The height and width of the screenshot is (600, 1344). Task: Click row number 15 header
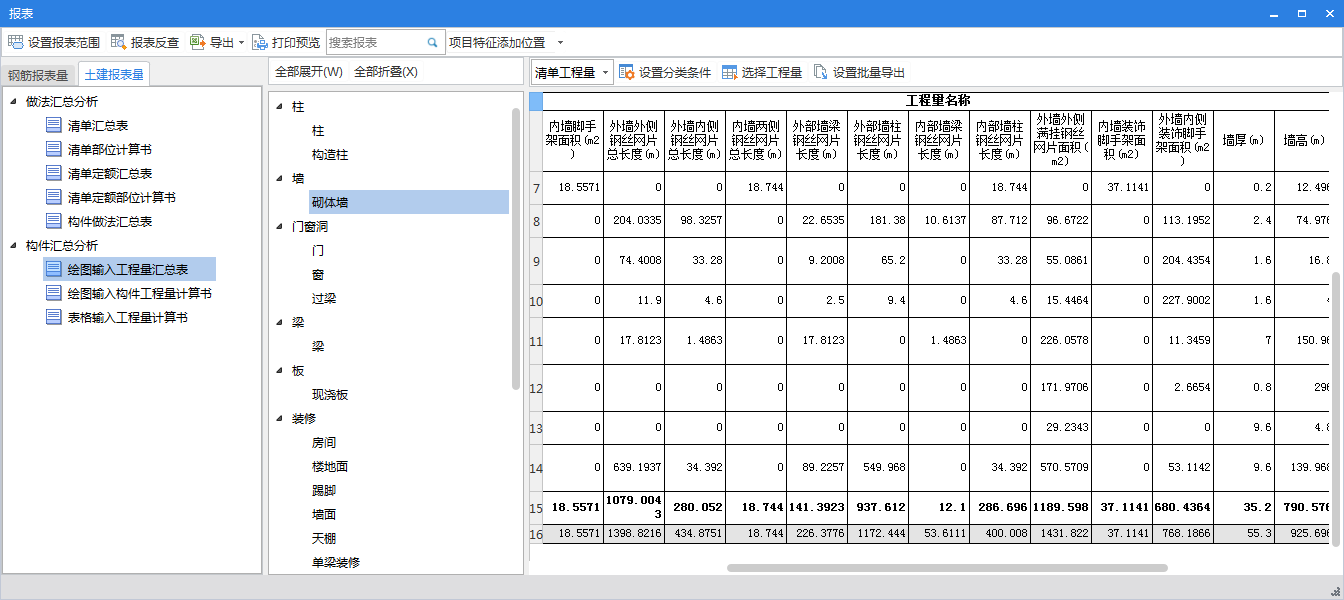point(536,508)
